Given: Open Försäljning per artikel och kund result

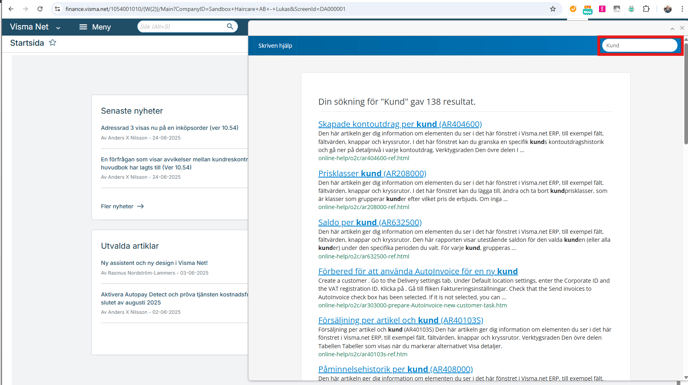Looking at the screenshot, I should tap(401, 320).
